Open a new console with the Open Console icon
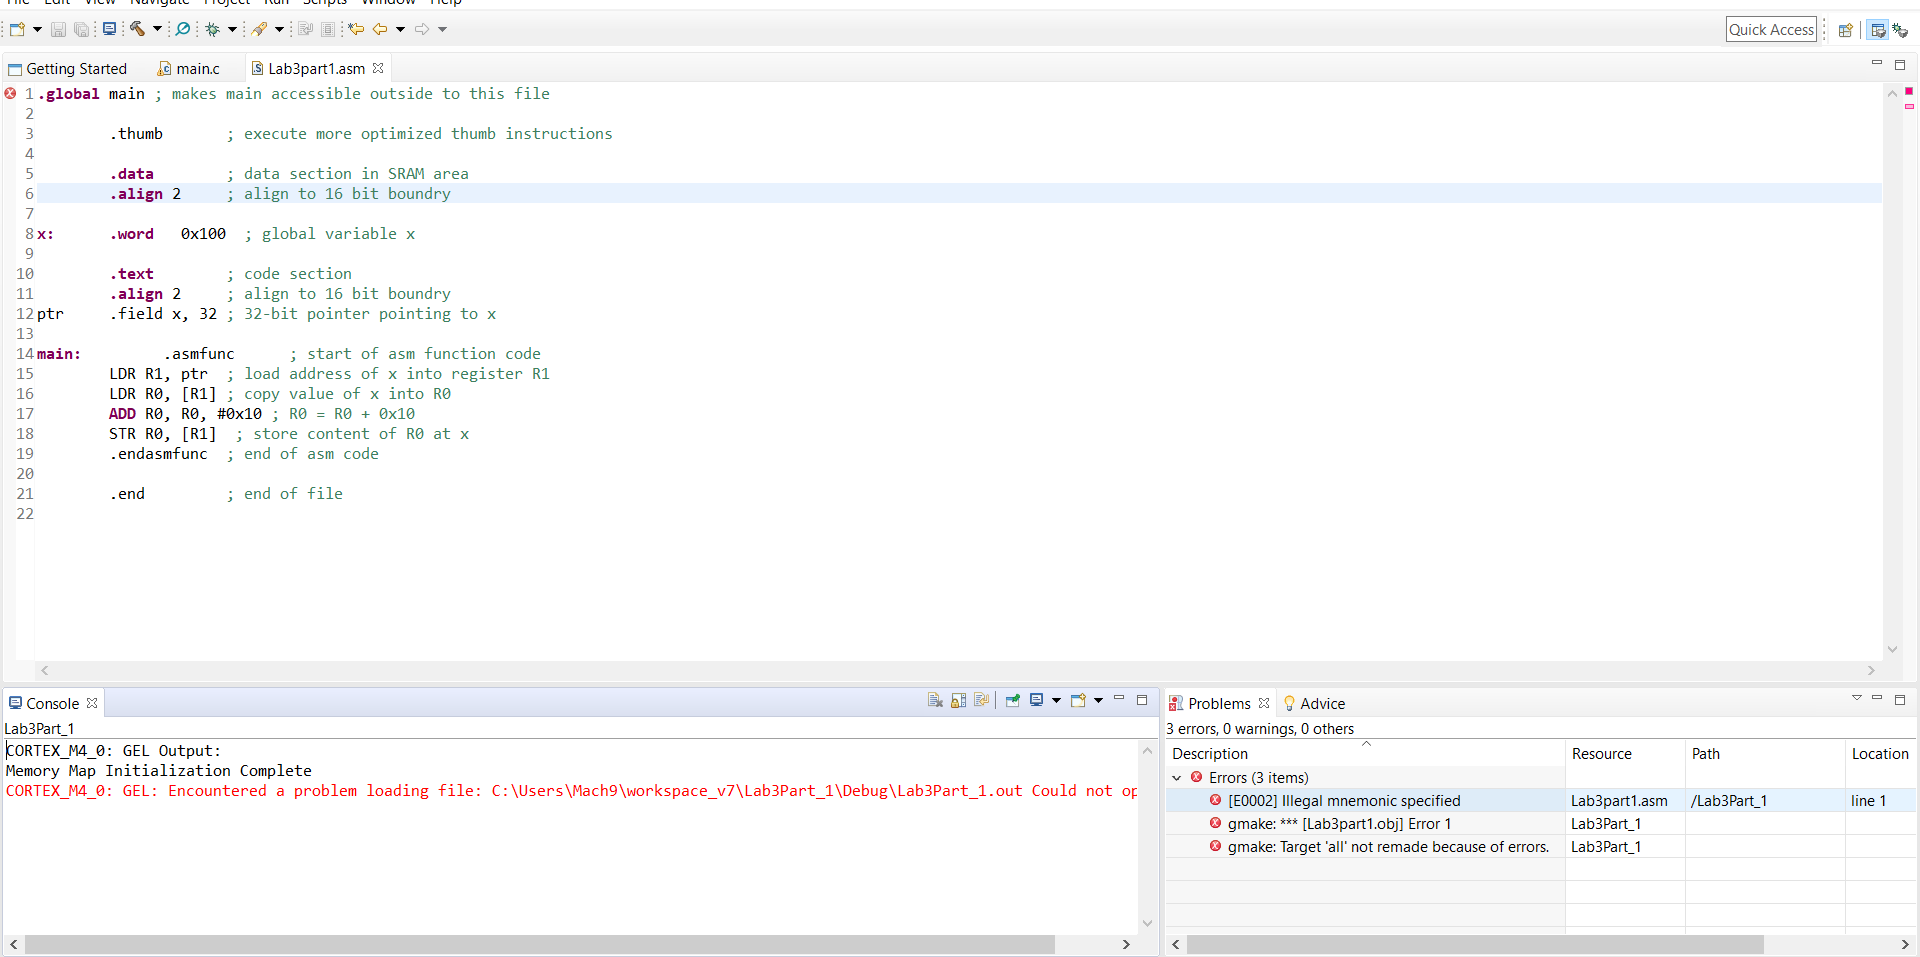The height and width of the screenshot is (957, 1920). 1079,702
